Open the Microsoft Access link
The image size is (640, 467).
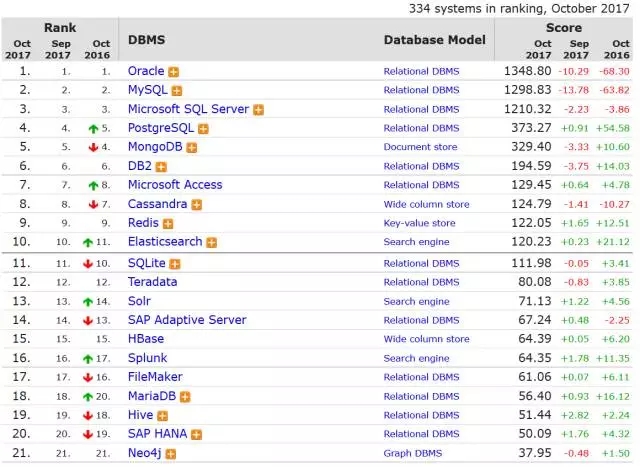coord(175,185)
